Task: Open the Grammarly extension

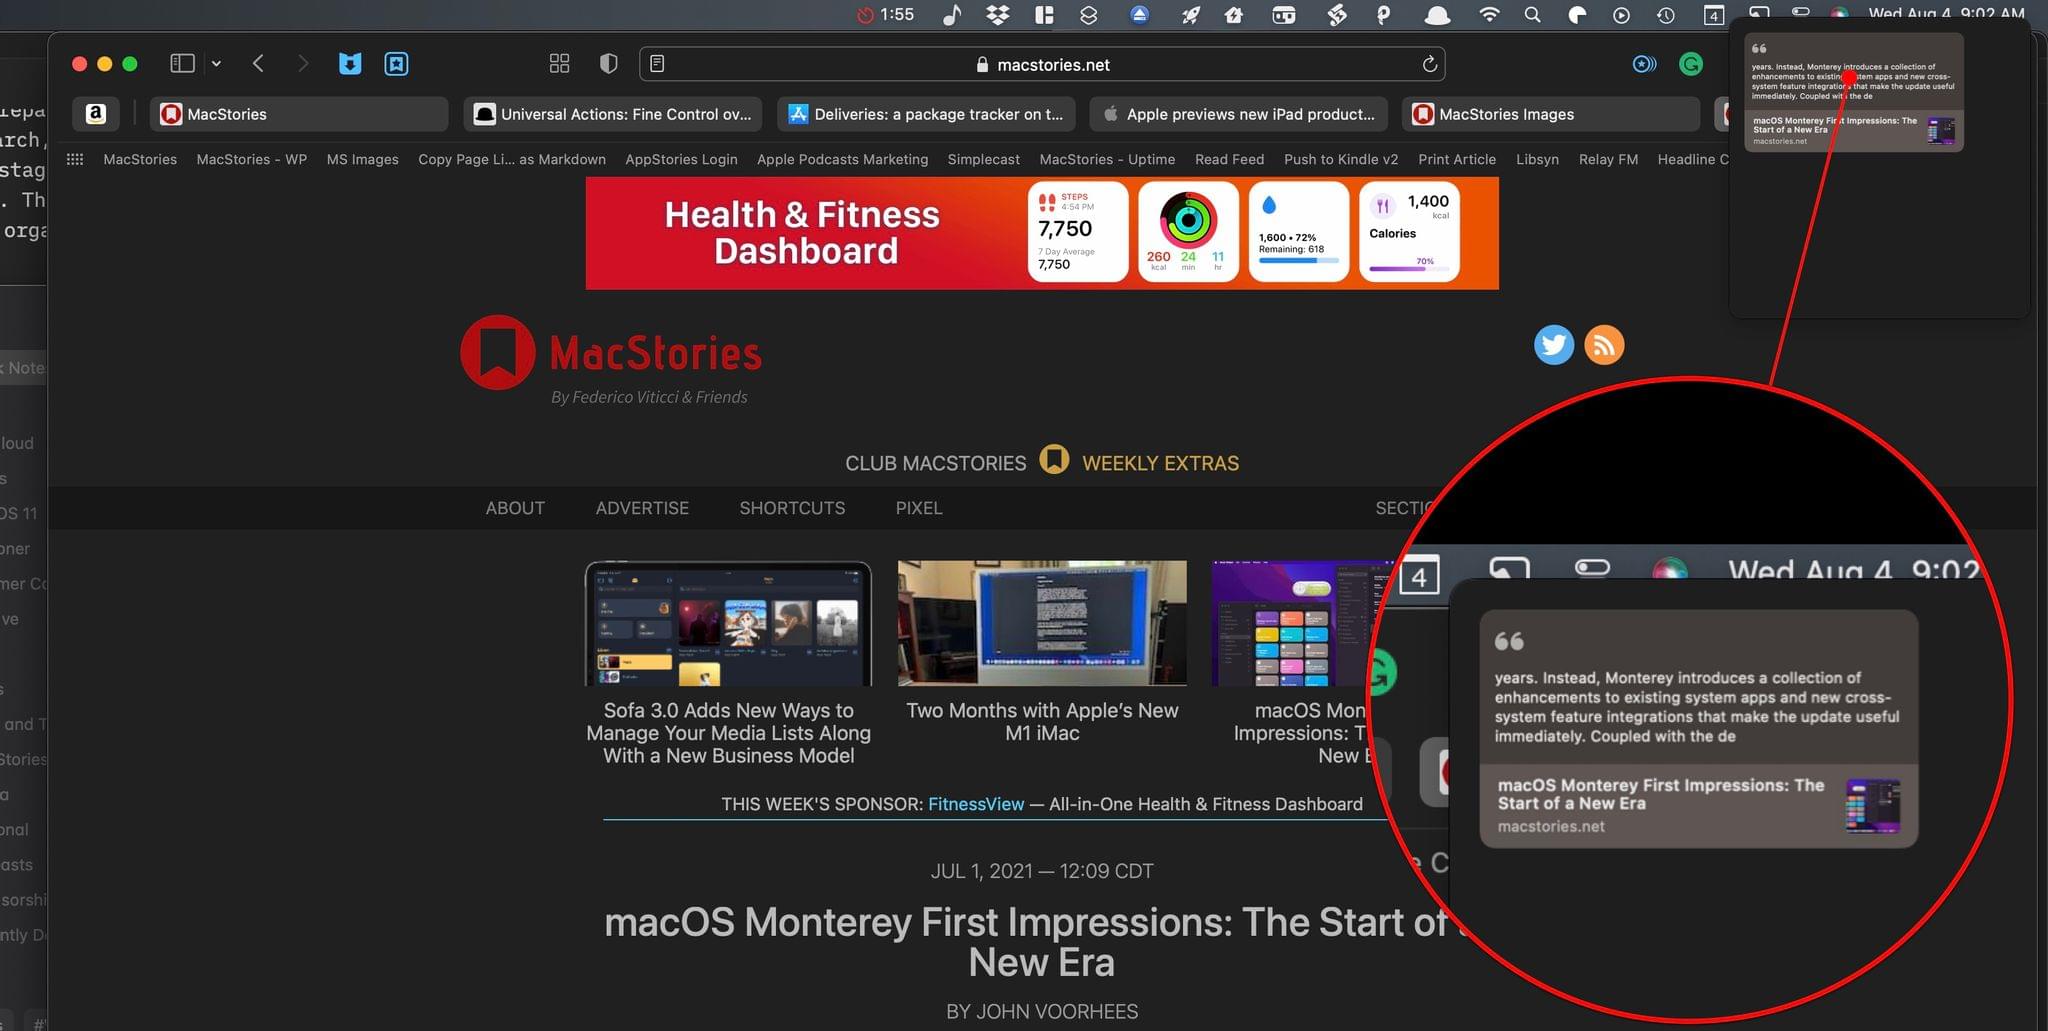Action: (1691, 64)
